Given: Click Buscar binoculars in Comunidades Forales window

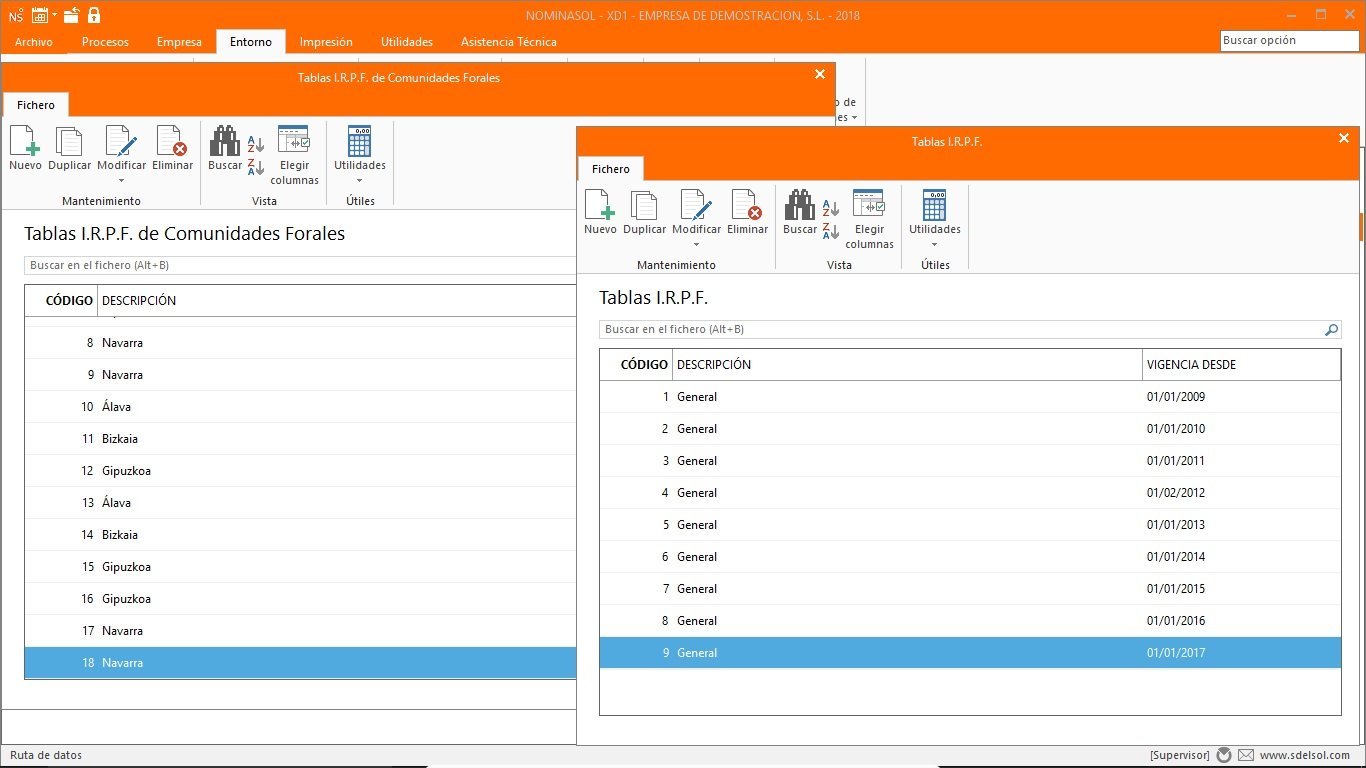Looking at the screenshot, I should tap(225, 141).
